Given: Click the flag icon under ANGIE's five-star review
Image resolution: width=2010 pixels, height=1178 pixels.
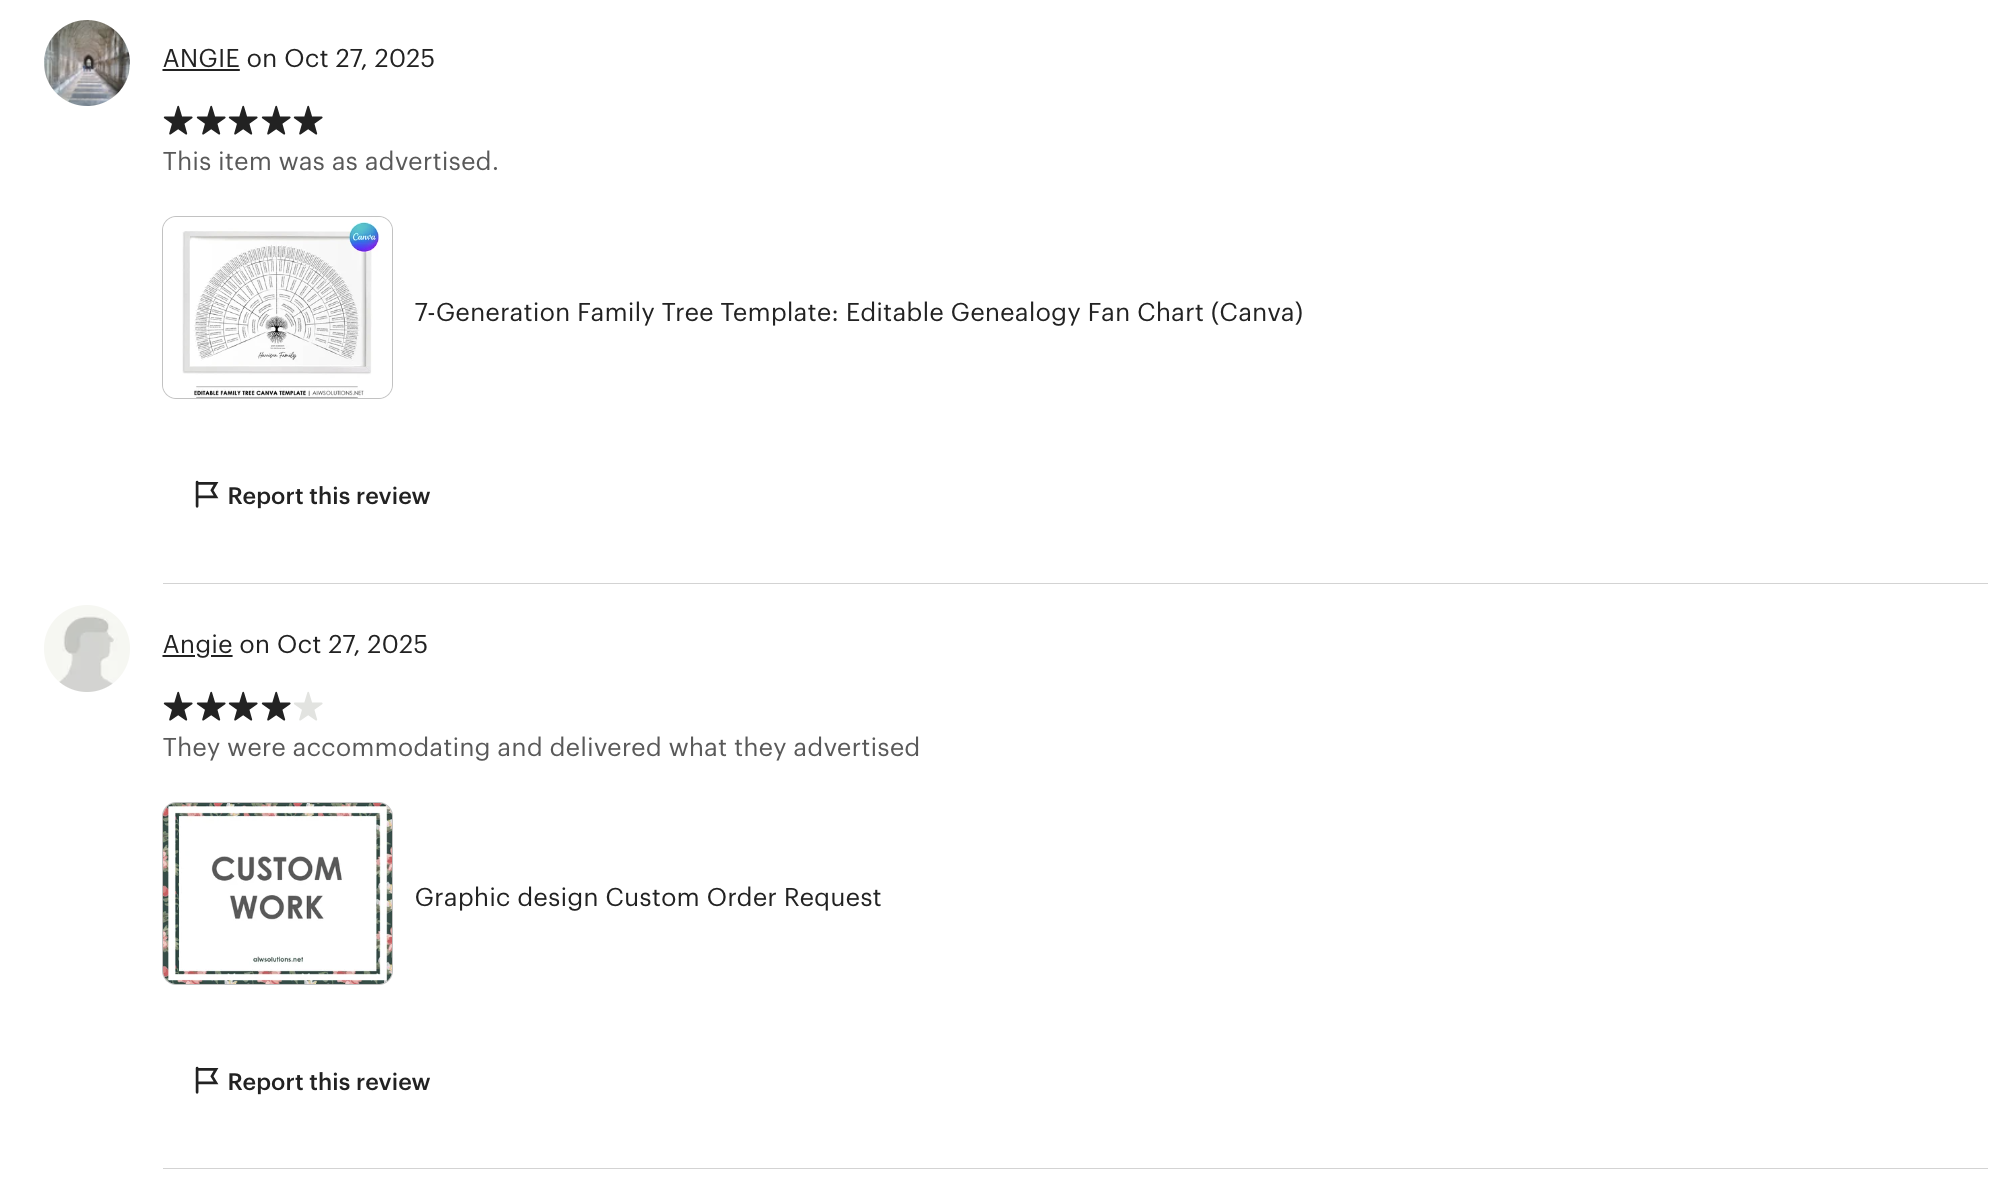Looking at the screenshot, I should click(x=206, y=494).
